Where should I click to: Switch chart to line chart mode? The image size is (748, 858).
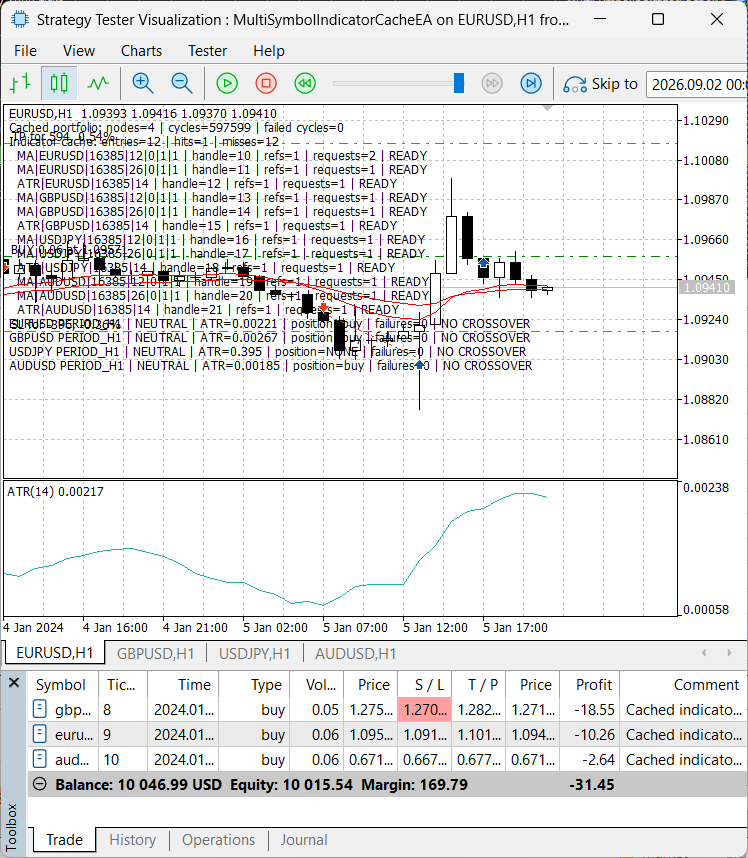tap(98, 84)
